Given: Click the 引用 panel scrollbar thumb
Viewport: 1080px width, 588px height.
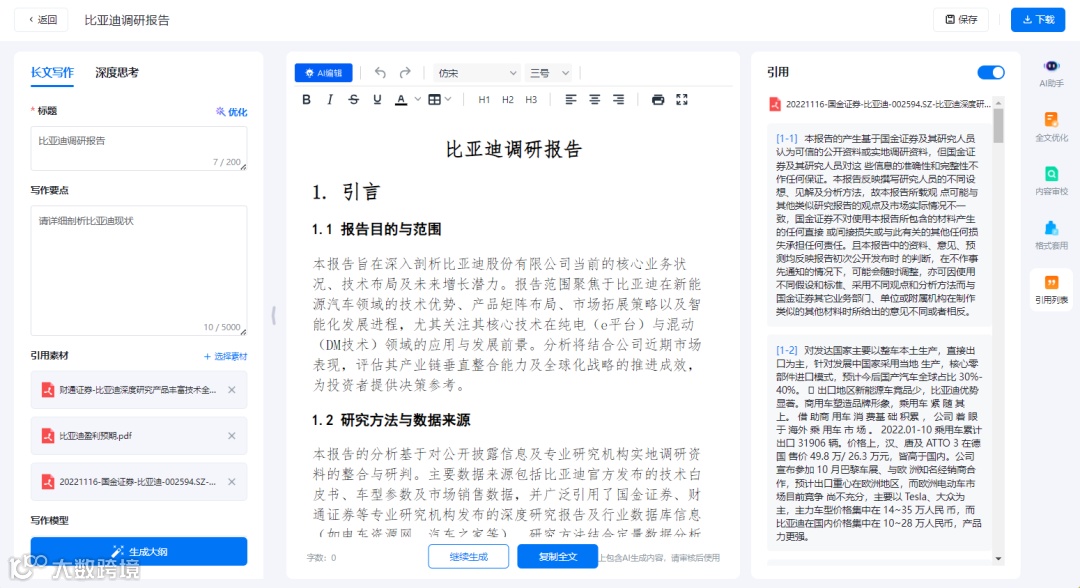Looking at the screenshot, I should [x=998, y=125].
